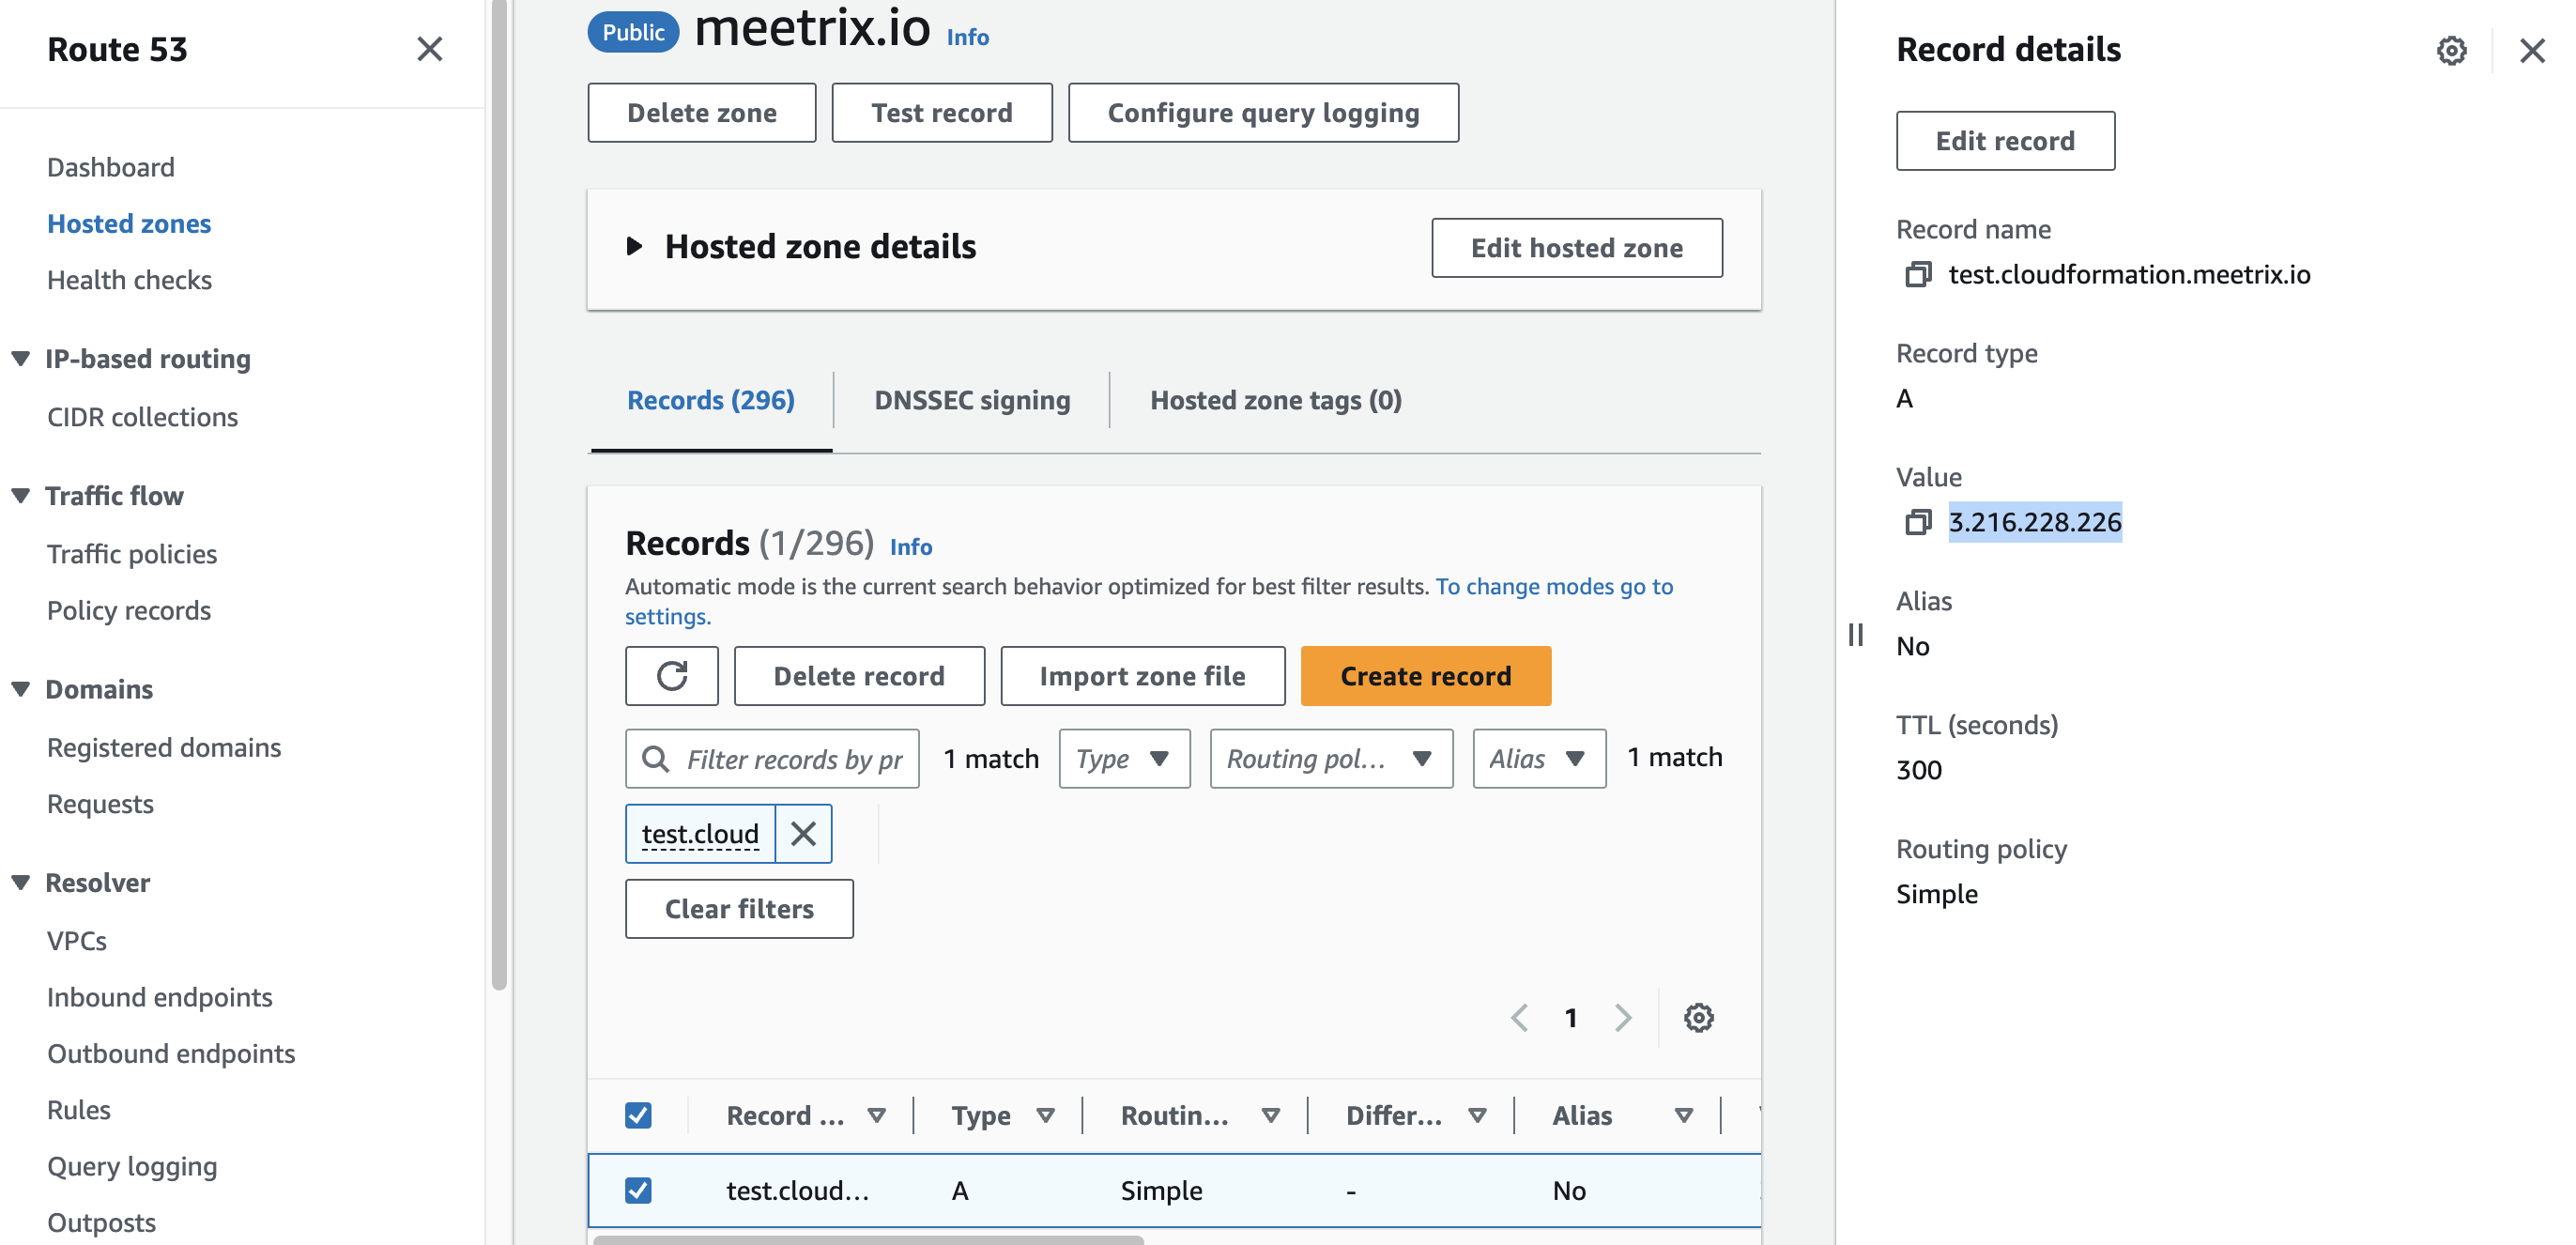Refresh the records list
2576x1245 pixels.
[x=671, y=676]
